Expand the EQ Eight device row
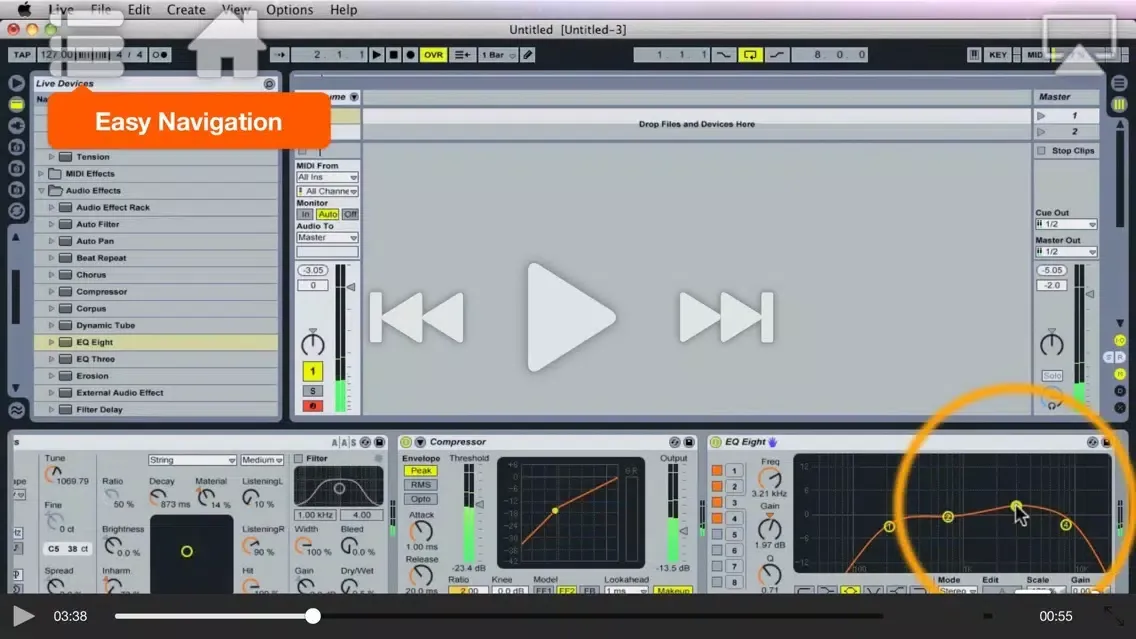Image resolution: width=1136 pixels, height=639 pixels. tap(51, 342)
